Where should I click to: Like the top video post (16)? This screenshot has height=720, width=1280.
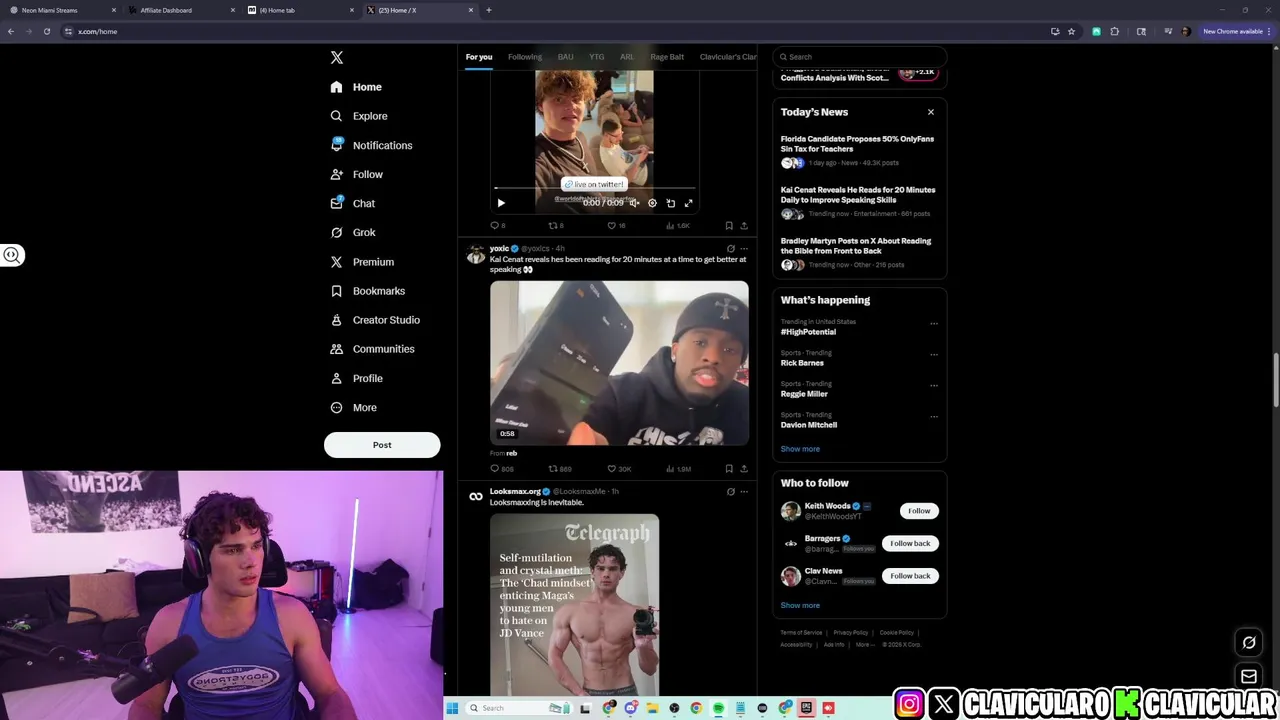616,226
